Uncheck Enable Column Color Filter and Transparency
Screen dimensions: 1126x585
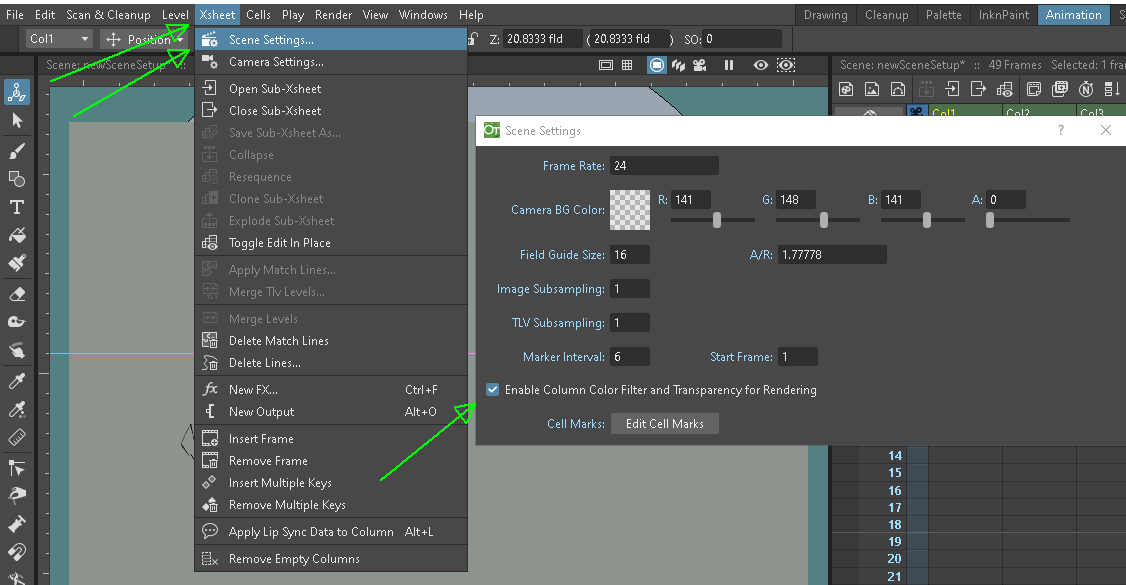[x=492, y=389]
